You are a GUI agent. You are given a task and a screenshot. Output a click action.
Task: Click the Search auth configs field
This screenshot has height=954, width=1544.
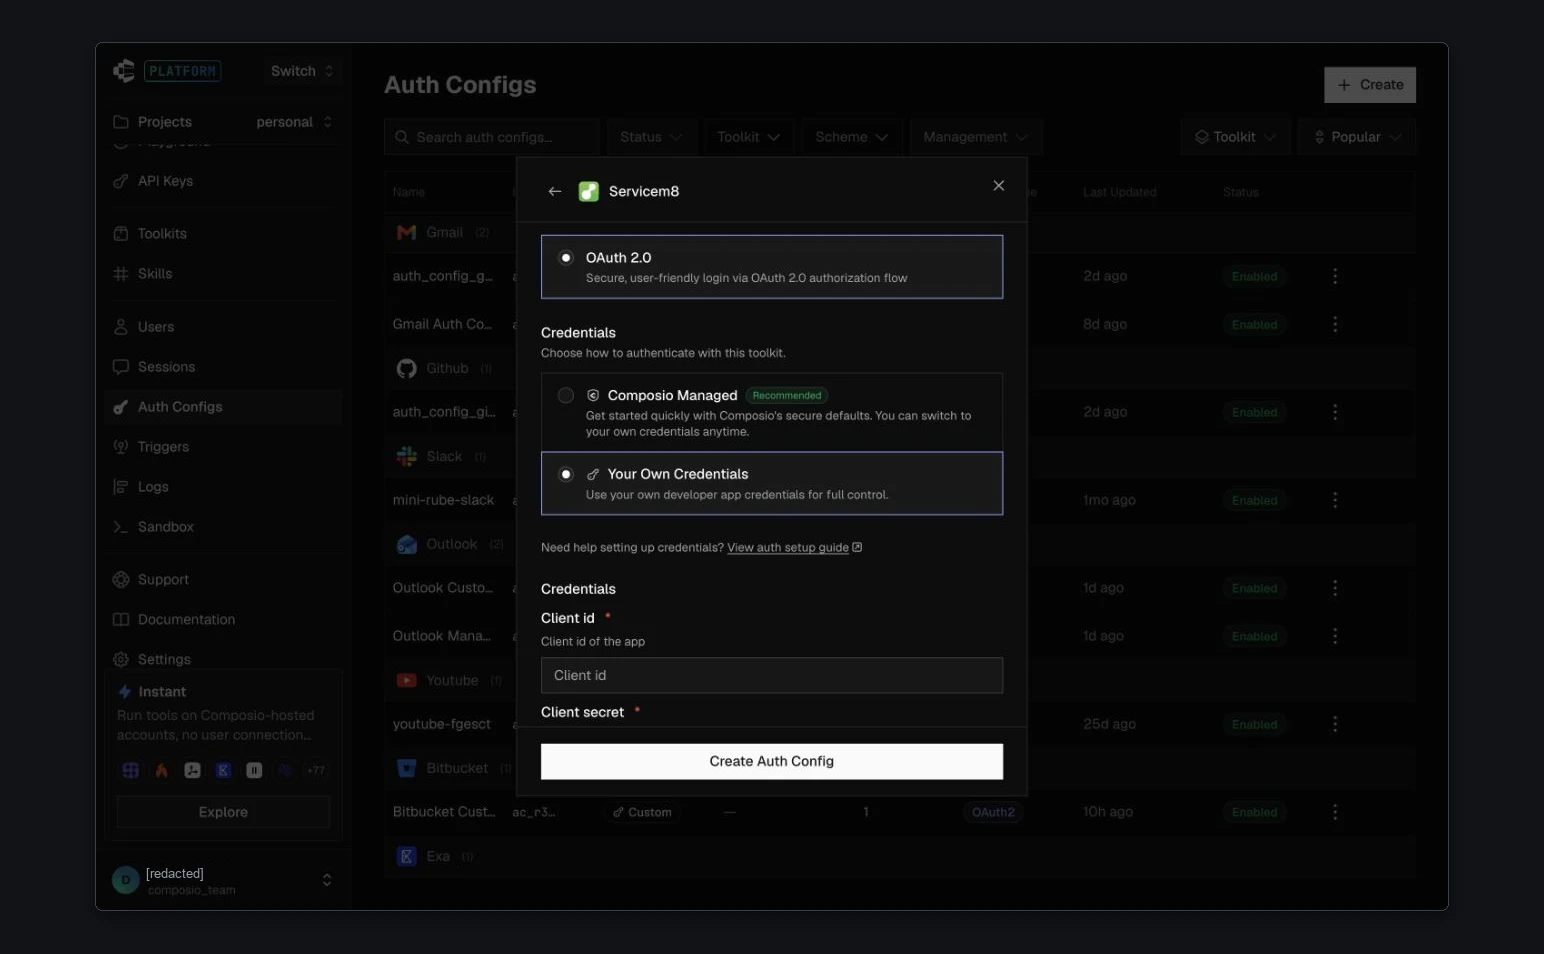click(x=492, y=137)
